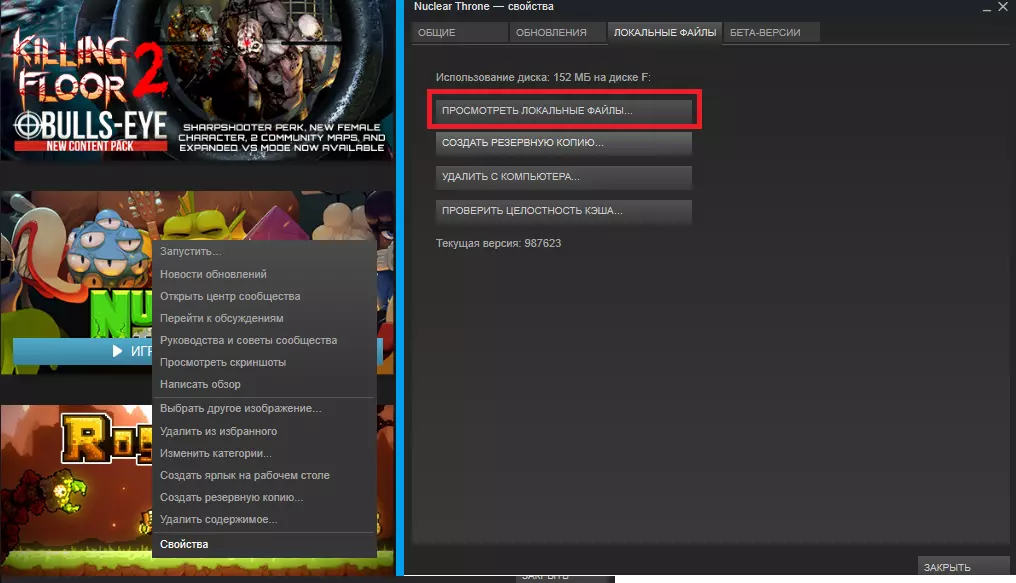
Task: Minimize the Nuclear Throne properties window
Action: 986,8
